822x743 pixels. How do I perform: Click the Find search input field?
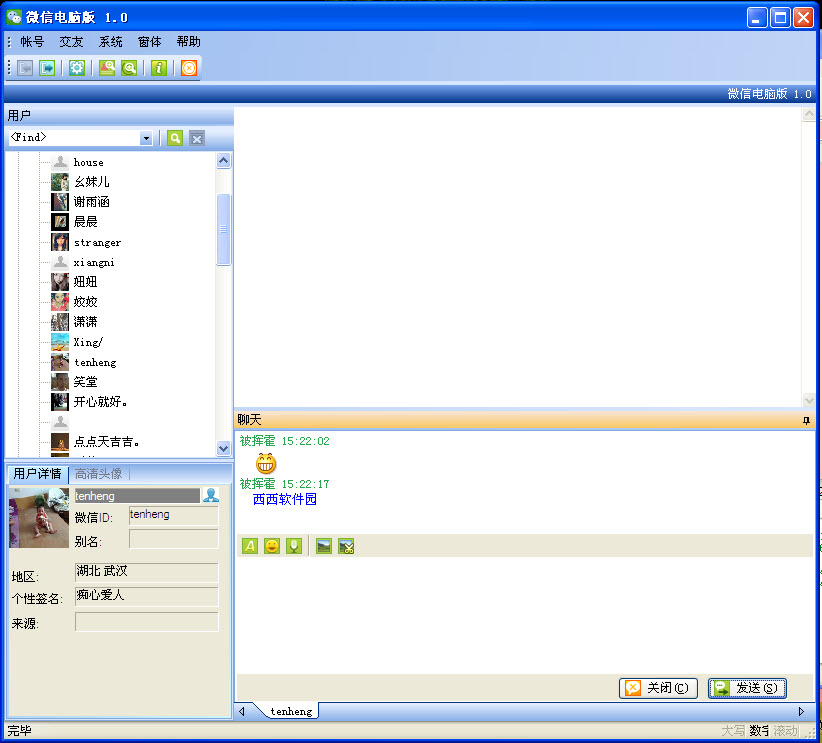pyautogui.click(x=74, y=138)
